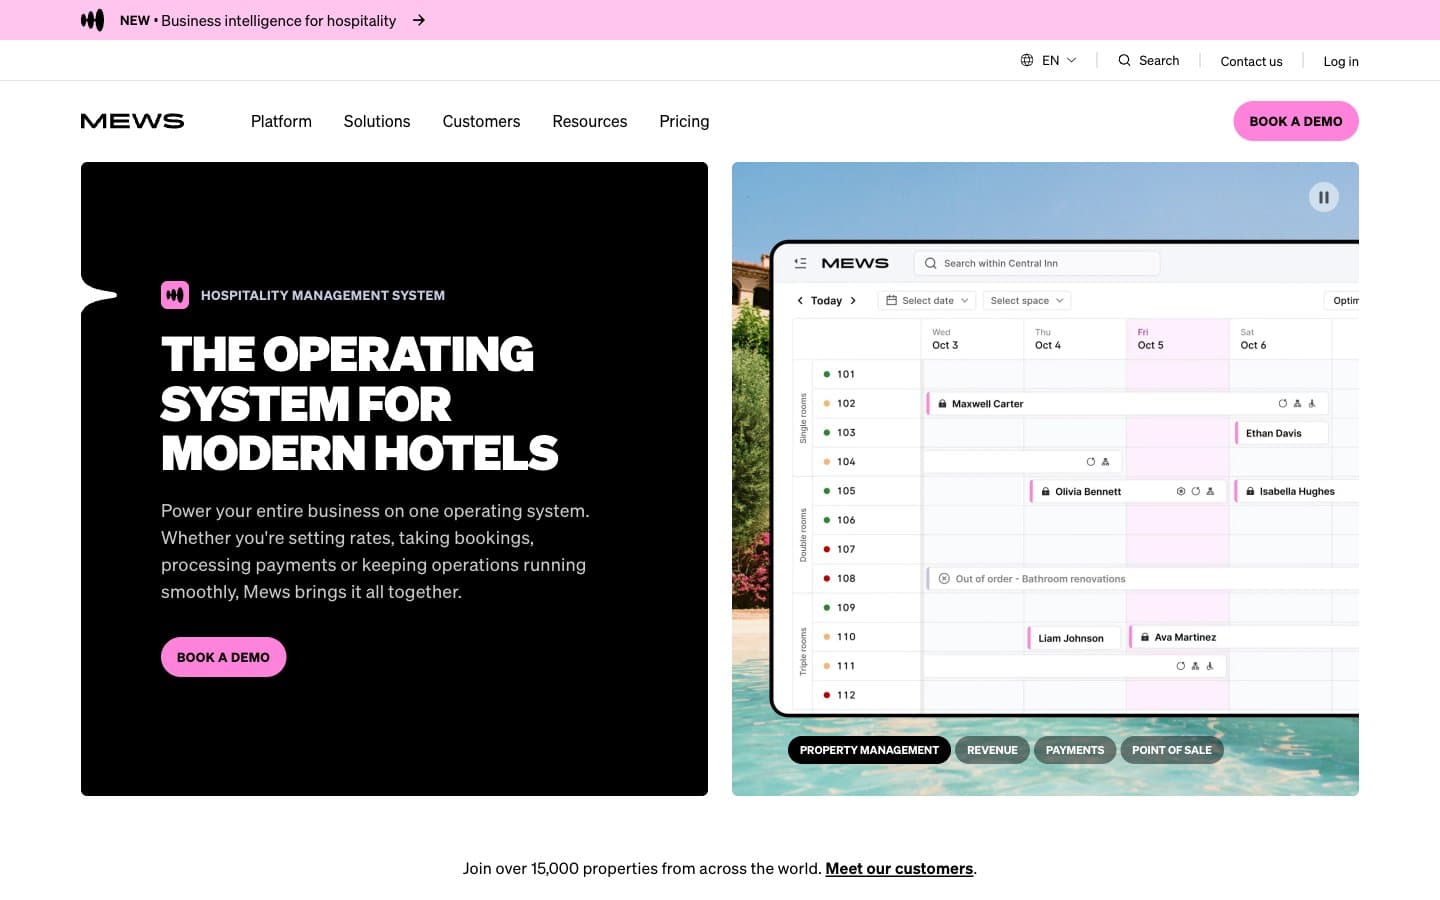
Task: Click lock icon on Isabella Hughes reservation
Action: [1250, 492]
